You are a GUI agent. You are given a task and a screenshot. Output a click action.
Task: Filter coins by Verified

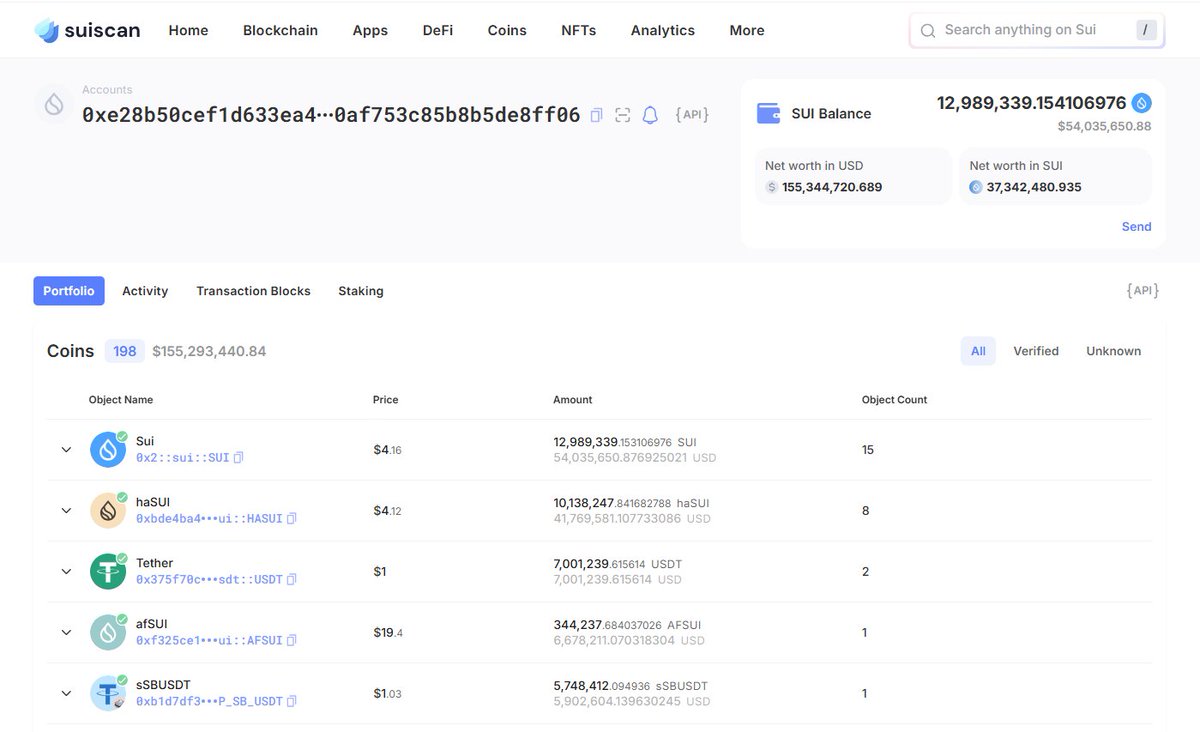tap(1036, 351)
